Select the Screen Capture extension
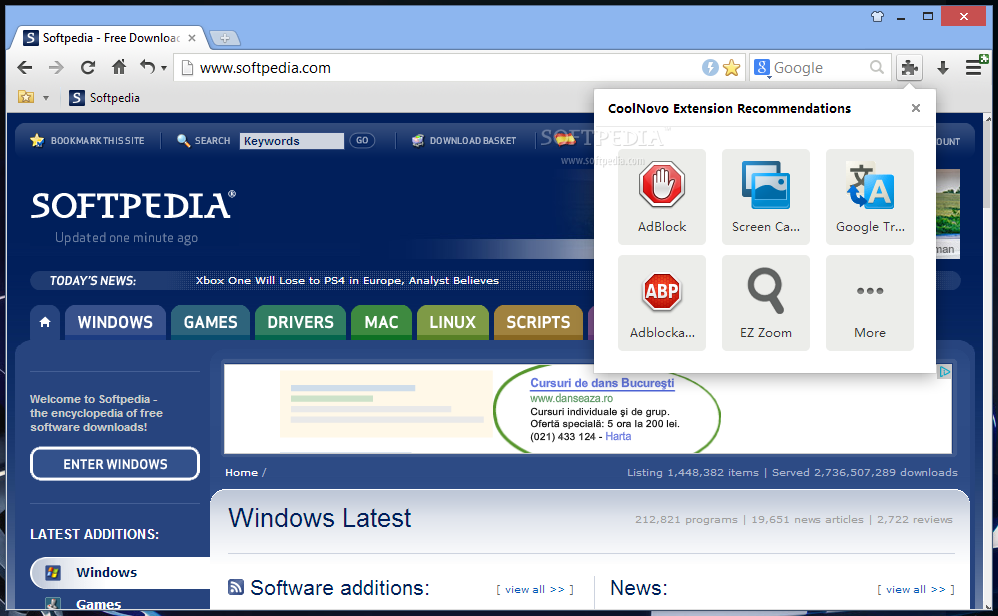The height and width of the screenshot is (616, 998). (x=766, y=197)
